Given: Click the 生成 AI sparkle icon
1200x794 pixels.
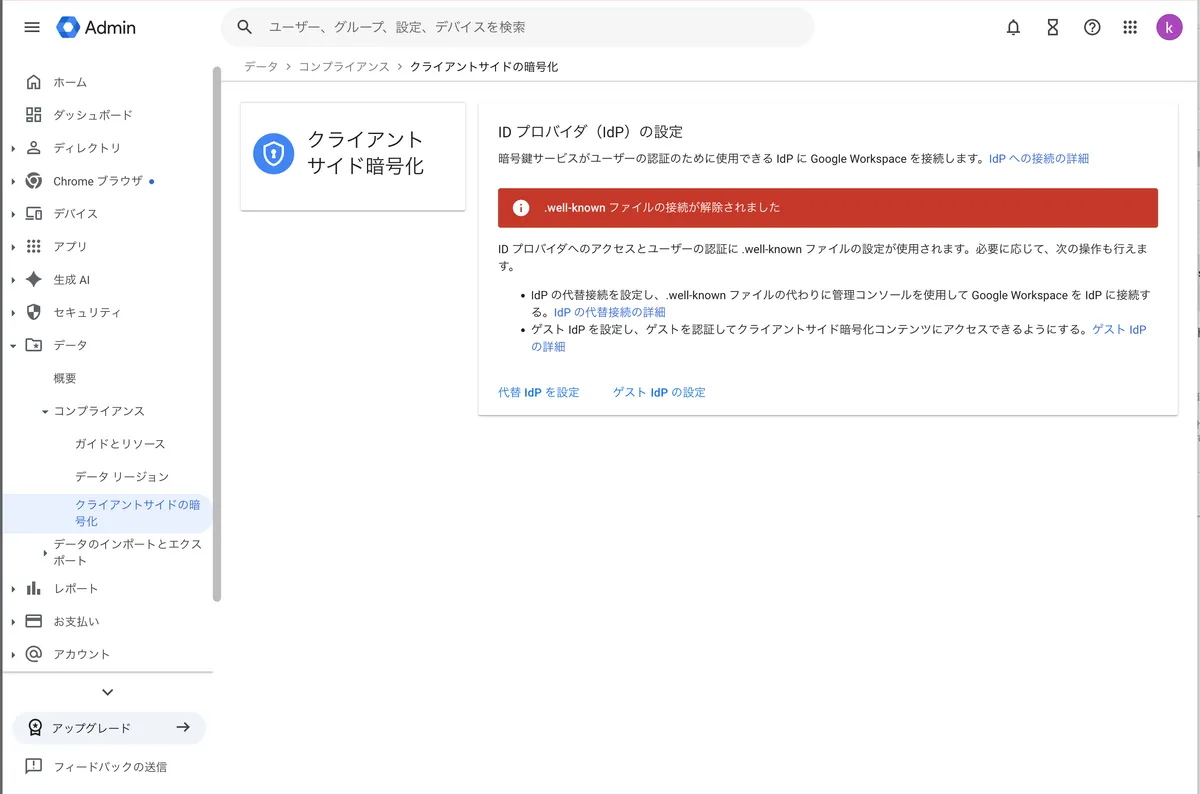Looking at the screenshot, I should click(34, 280).
